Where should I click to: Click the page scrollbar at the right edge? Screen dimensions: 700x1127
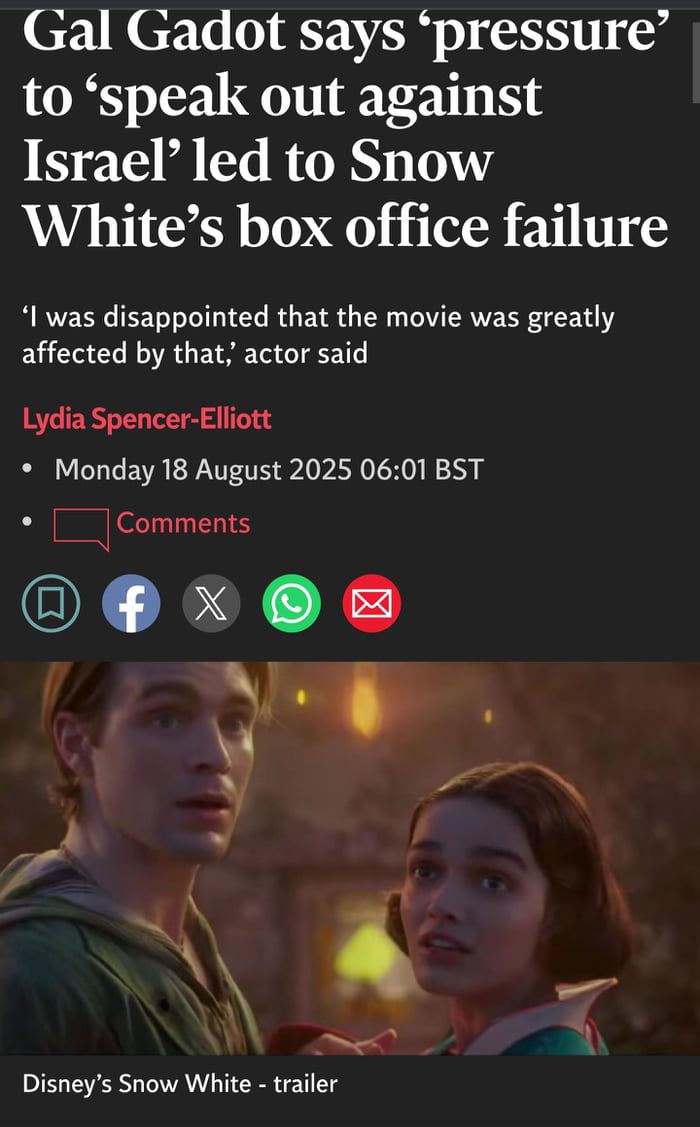point(696,58)
